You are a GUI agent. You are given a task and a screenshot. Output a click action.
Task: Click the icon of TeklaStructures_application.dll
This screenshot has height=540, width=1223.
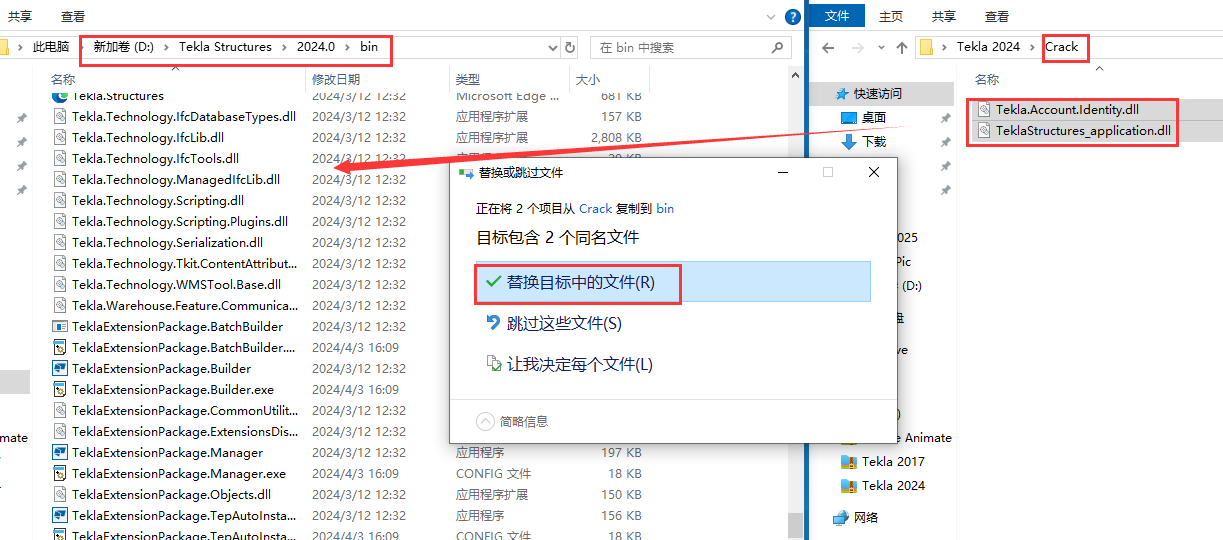click(x=984, y=131)
